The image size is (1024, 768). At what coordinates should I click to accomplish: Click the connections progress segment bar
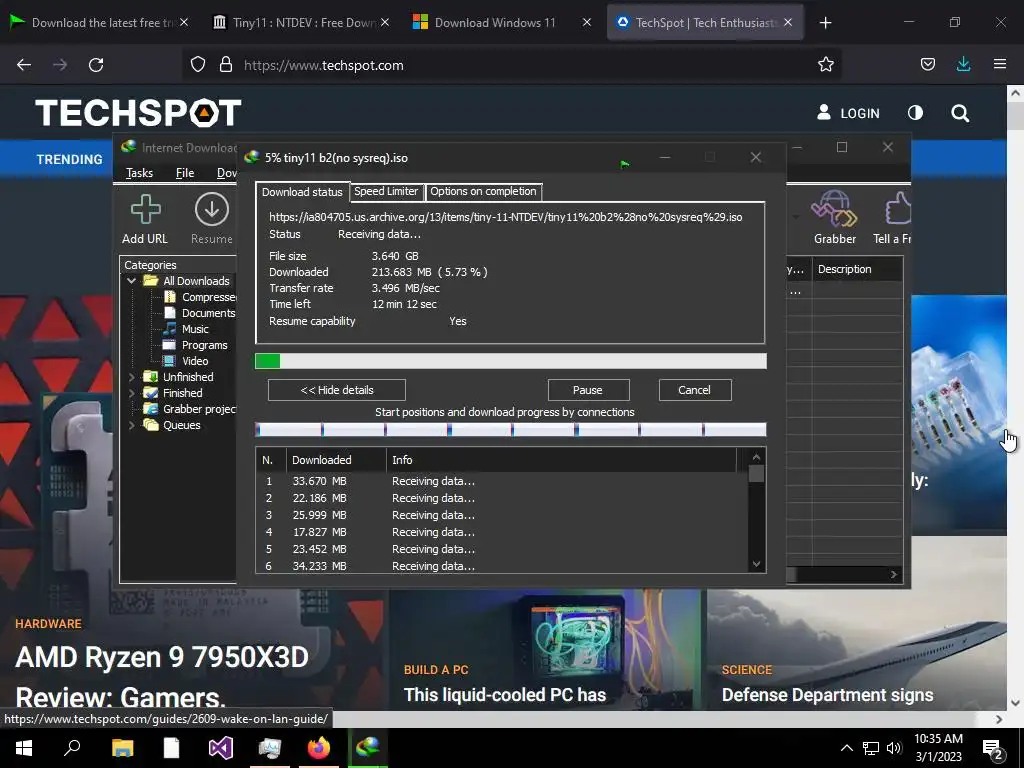point(511,429)
